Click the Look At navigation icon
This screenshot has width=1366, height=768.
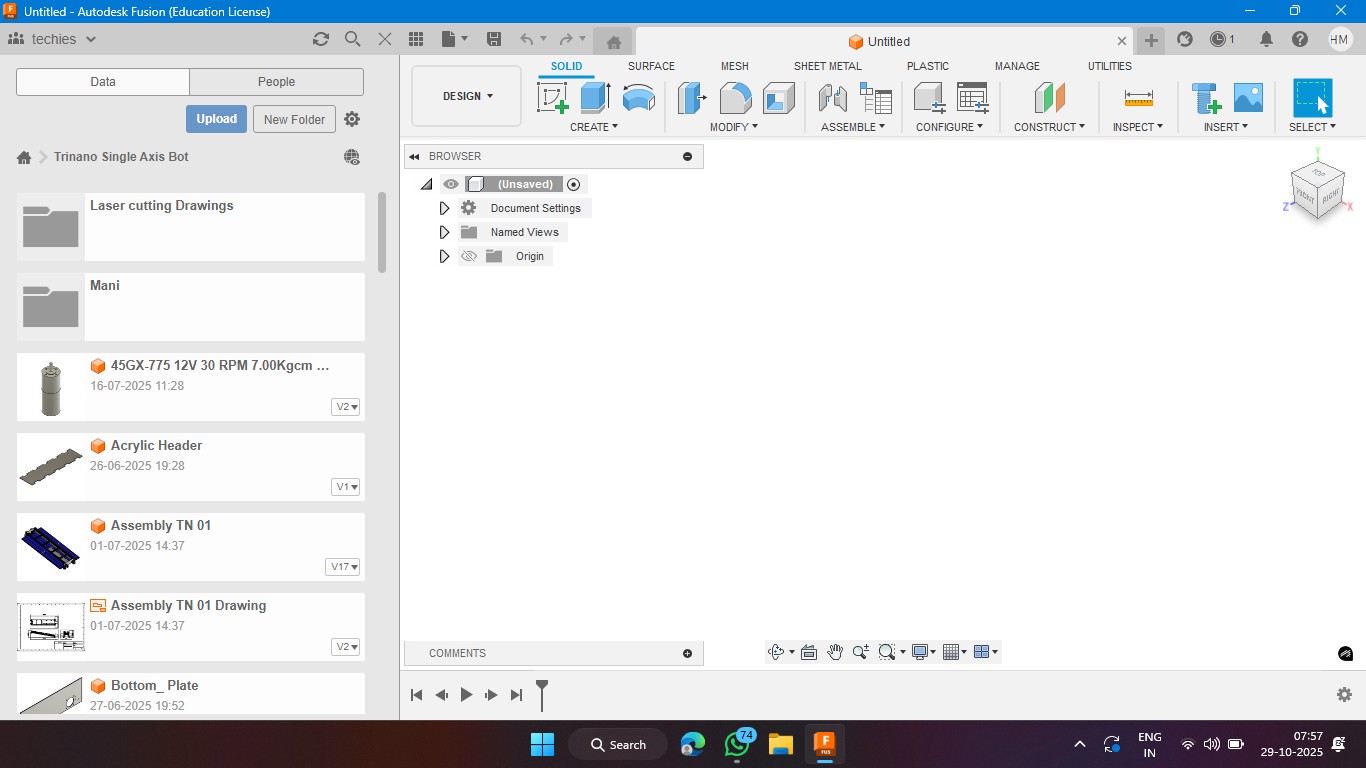(x=809, y=652)
